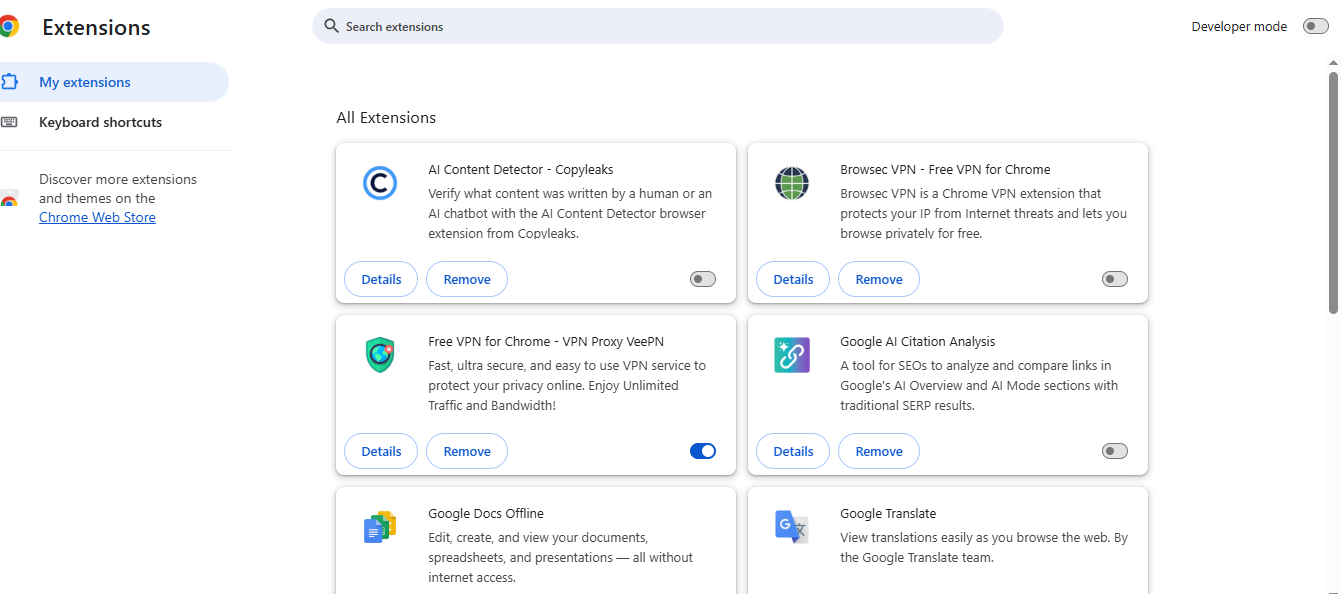Enable Developer mode toggle
The image size is (1341, 594).
point(1316,26)
